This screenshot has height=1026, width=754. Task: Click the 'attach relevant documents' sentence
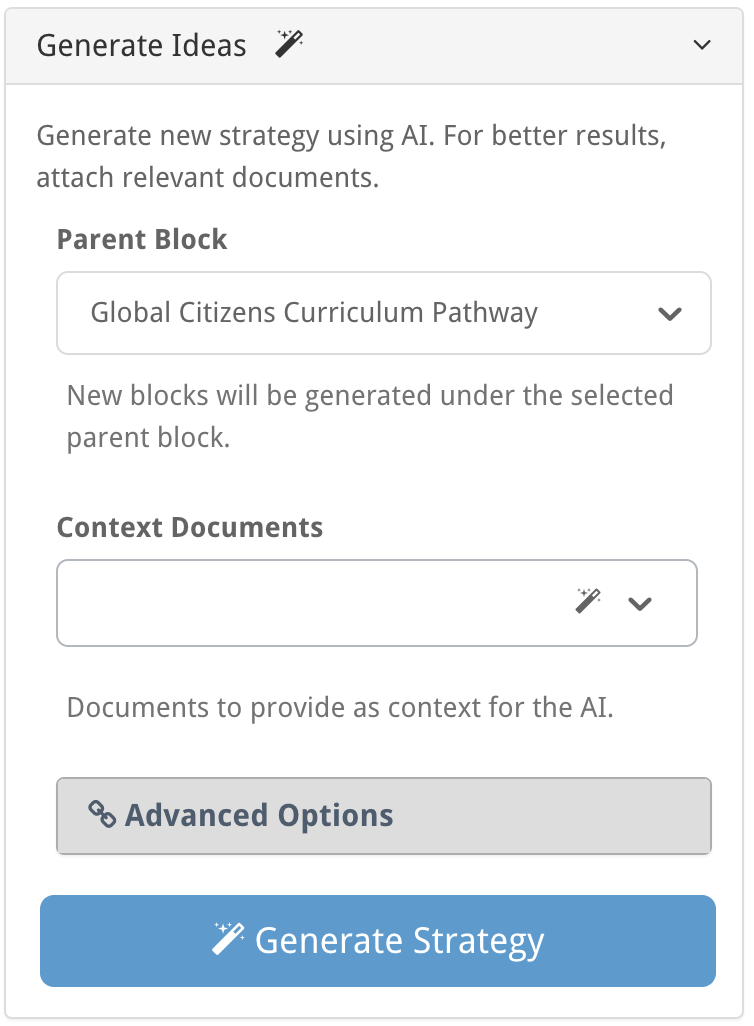click(207, 177)
